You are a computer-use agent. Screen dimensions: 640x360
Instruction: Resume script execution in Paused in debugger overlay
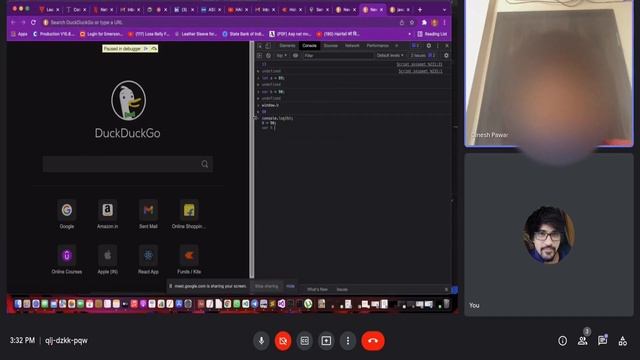point(146,49)
